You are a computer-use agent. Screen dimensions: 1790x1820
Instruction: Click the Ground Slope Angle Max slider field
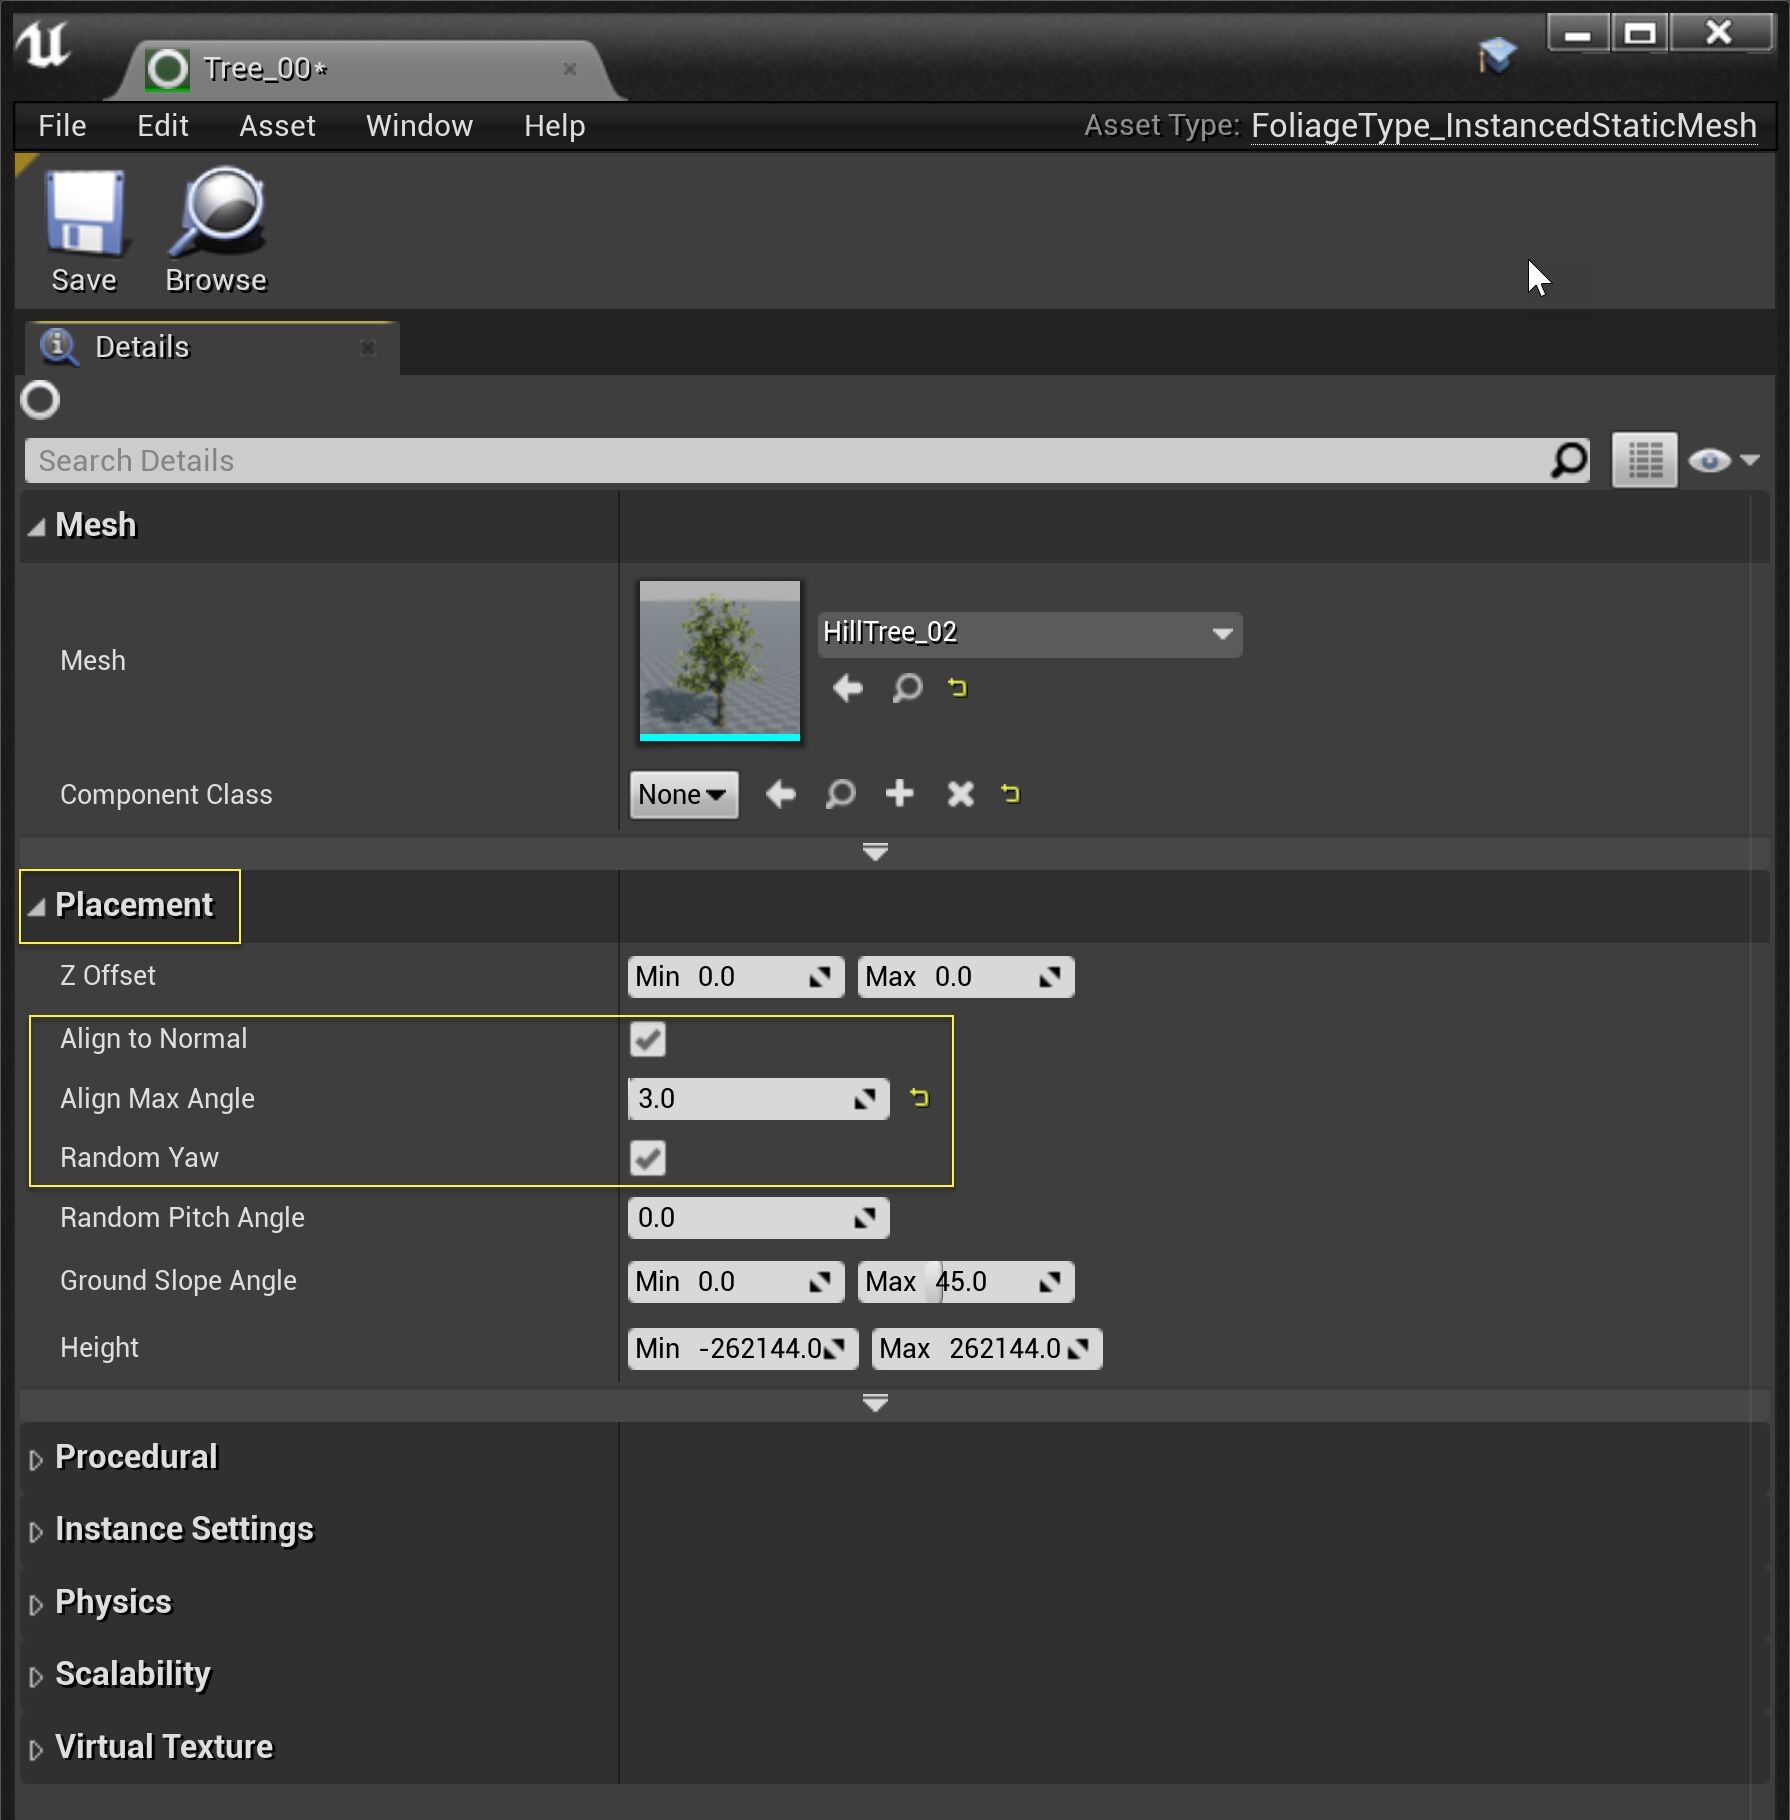(966, 1282)
